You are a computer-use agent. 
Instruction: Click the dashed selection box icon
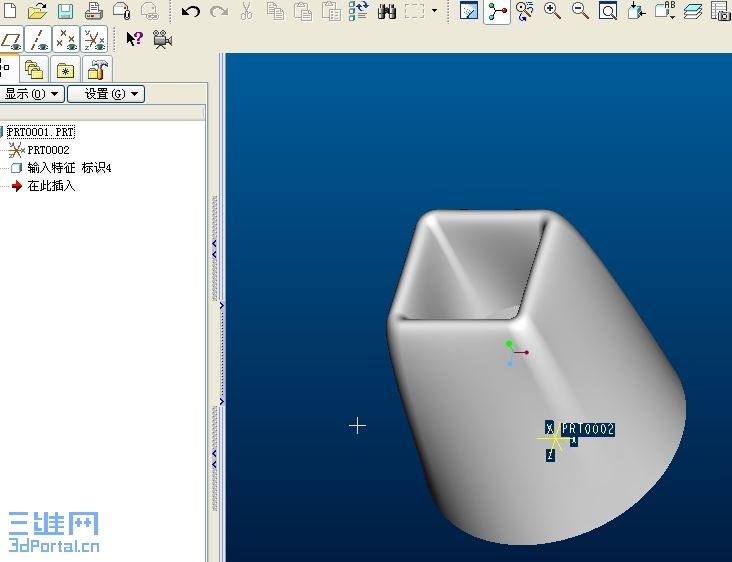tap(415, 11)
